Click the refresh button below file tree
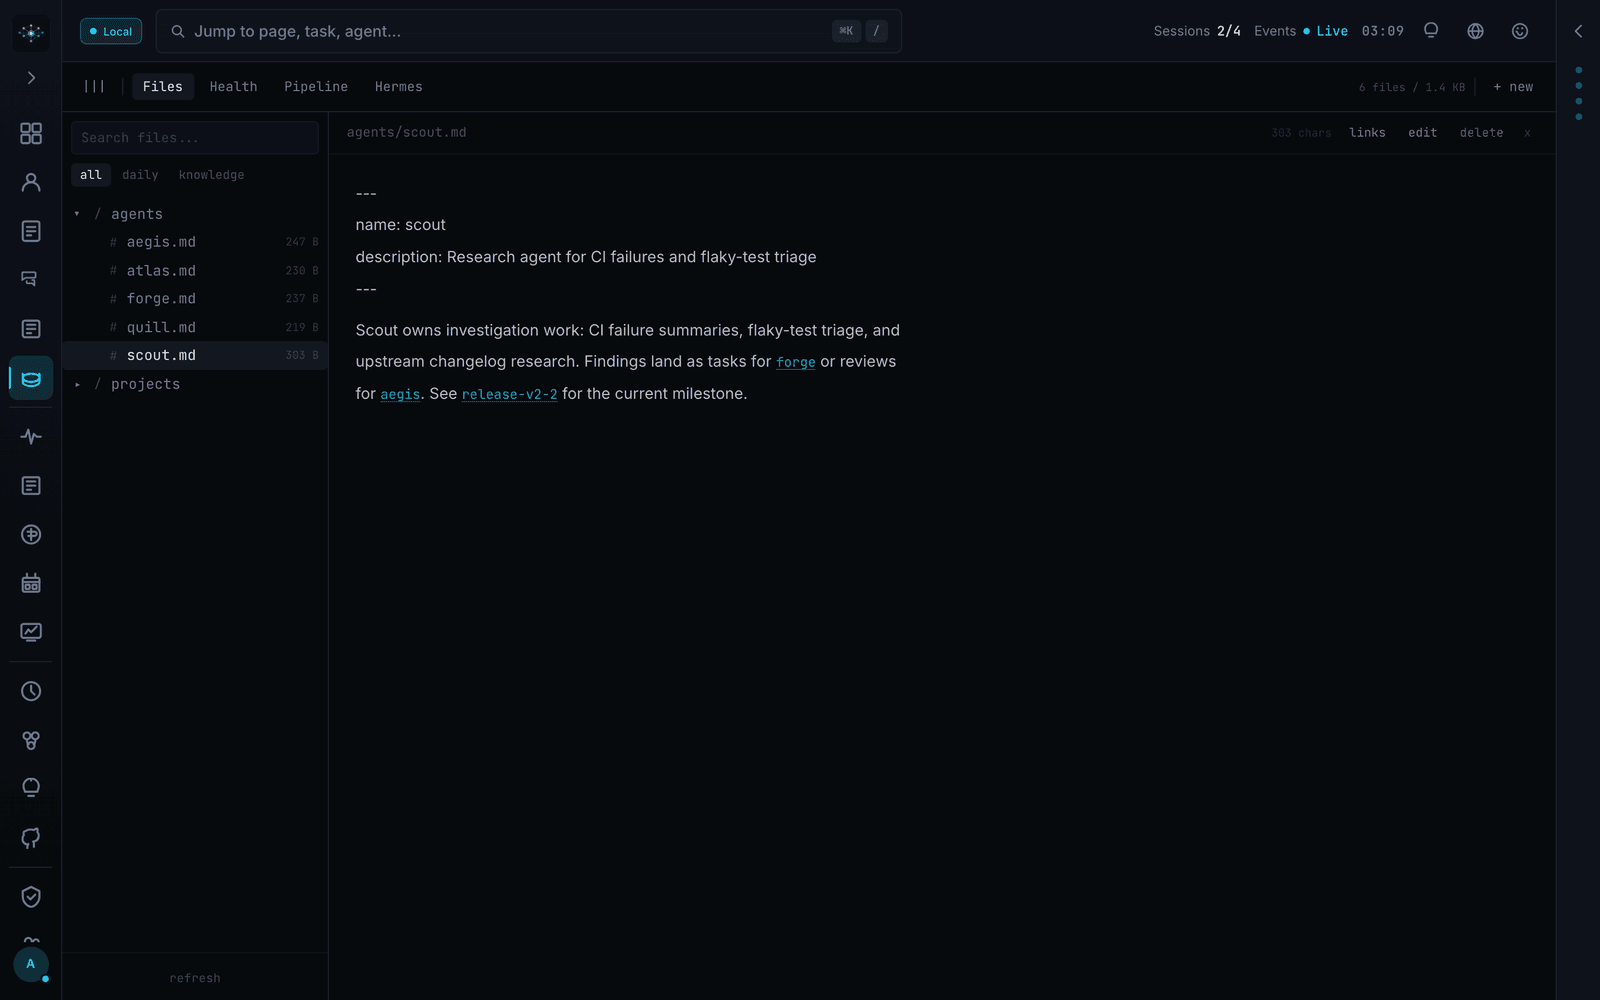Viewport: 1600px width, 1000px height. pyautogui.click(x=195, y=978)
